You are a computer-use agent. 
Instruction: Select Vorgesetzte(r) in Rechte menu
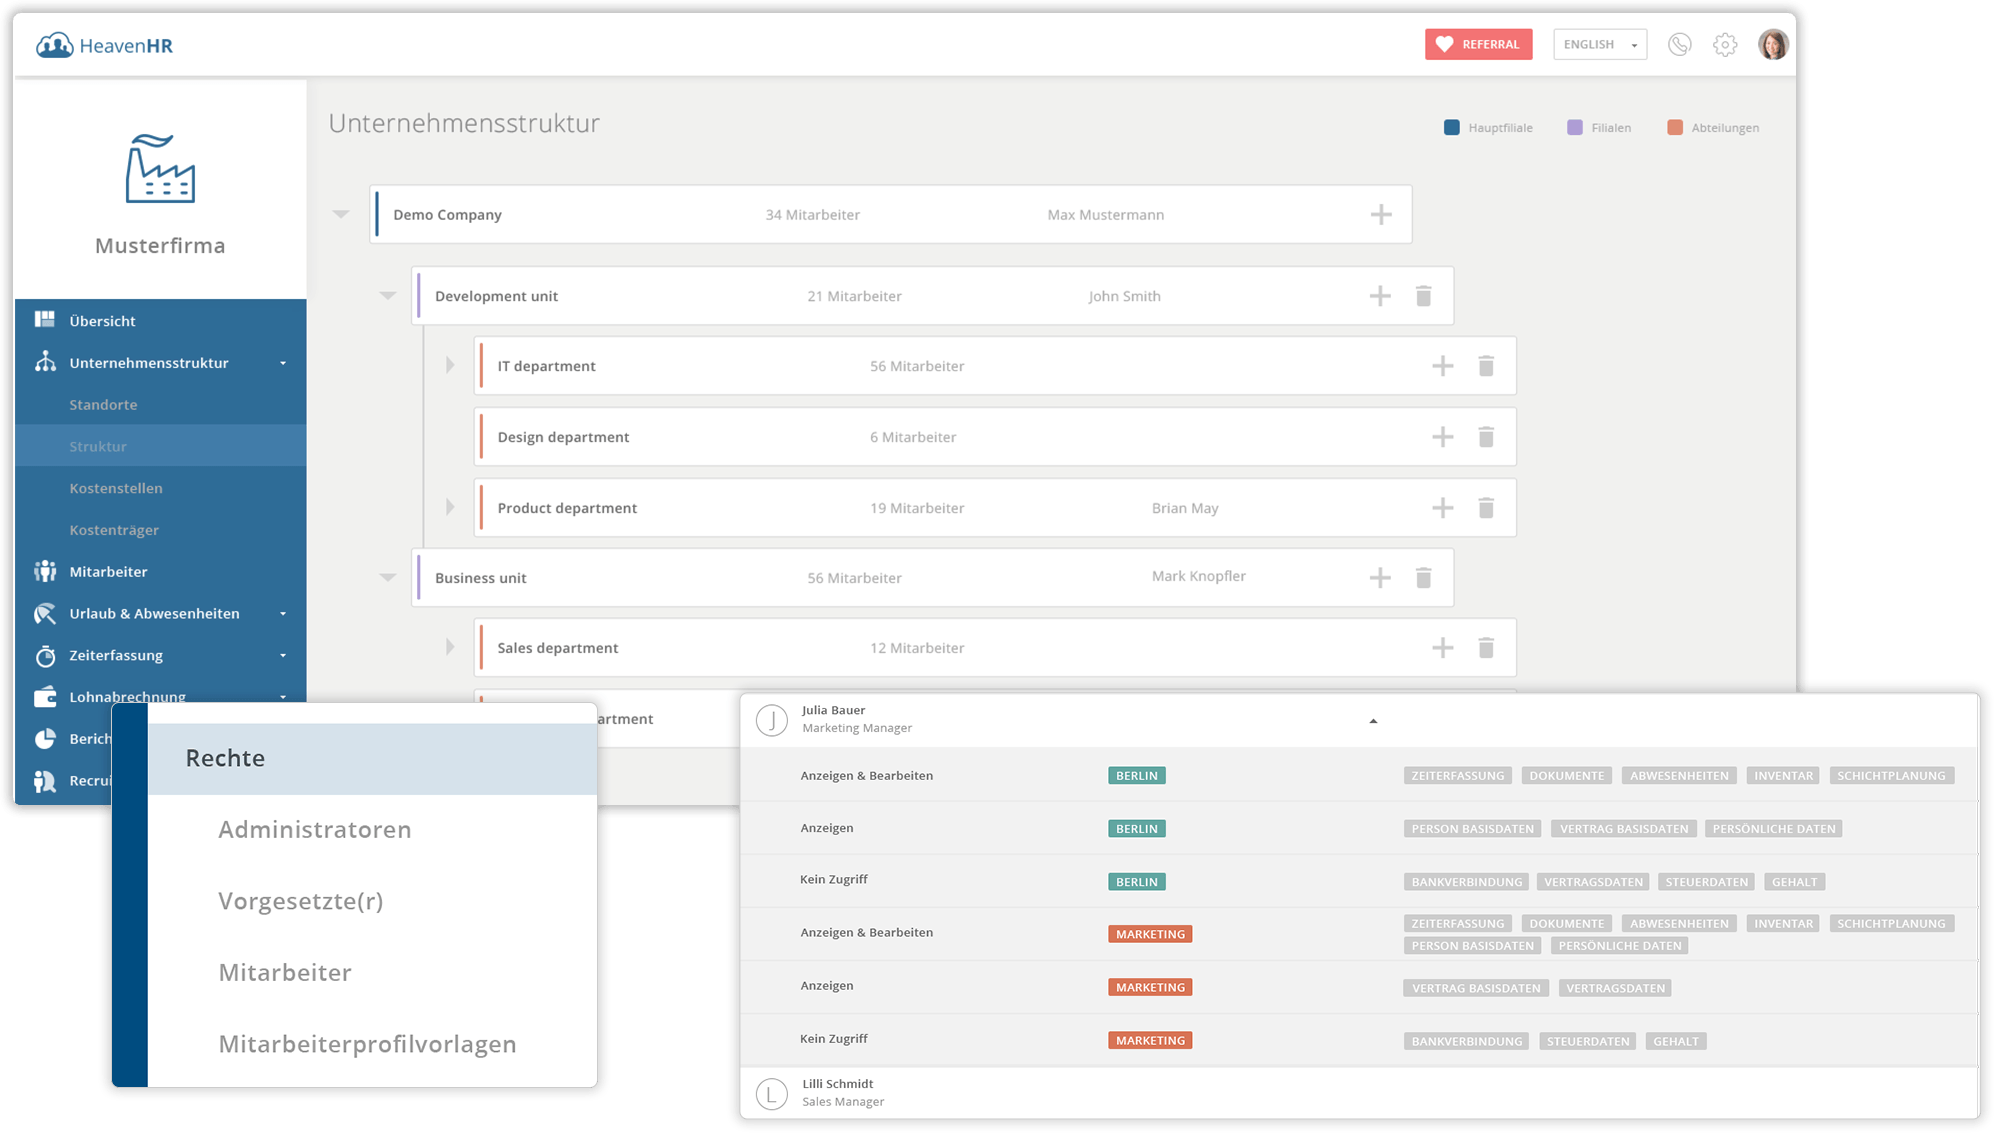tap(301, 901)
